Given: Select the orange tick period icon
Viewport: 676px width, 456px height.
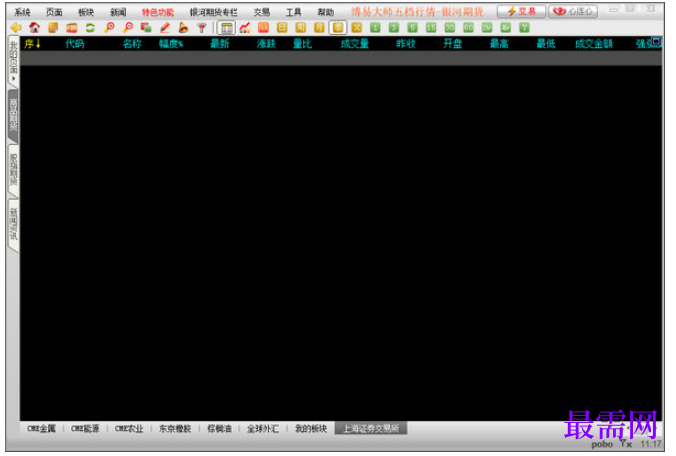Looking at the screenshot, I should [263, 28].
